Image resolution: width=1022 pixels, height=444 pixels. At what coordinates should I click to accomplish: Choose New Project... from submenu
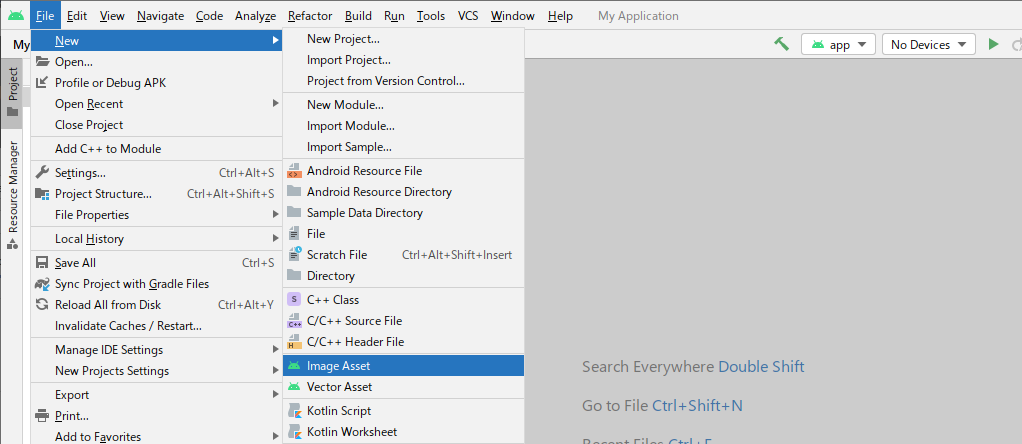coord(403,39)
